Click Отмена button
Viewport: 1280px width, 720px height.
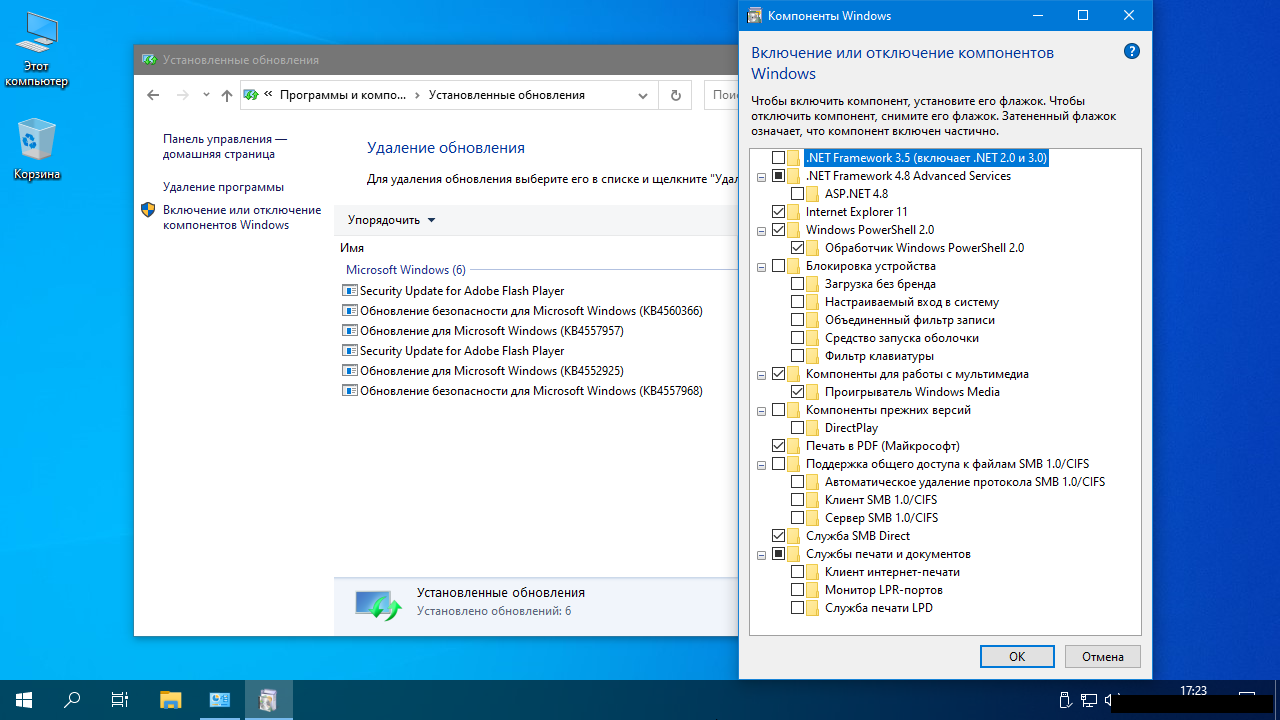1103,657
